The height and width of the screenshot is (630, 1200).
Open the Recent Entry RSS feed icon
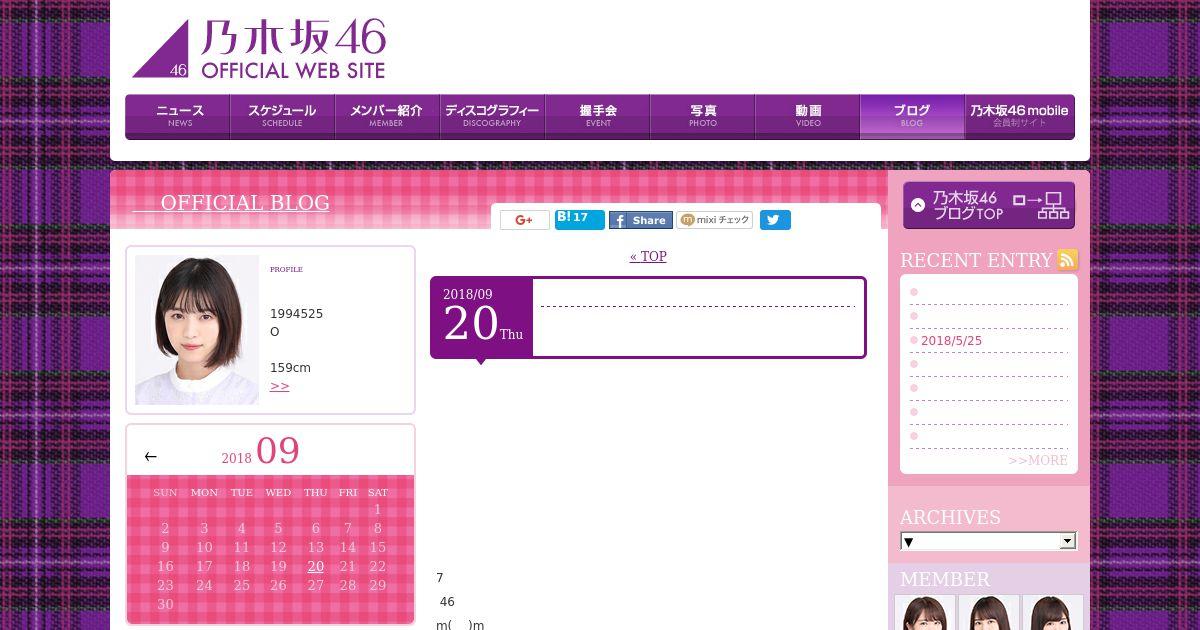[1068, 260]
